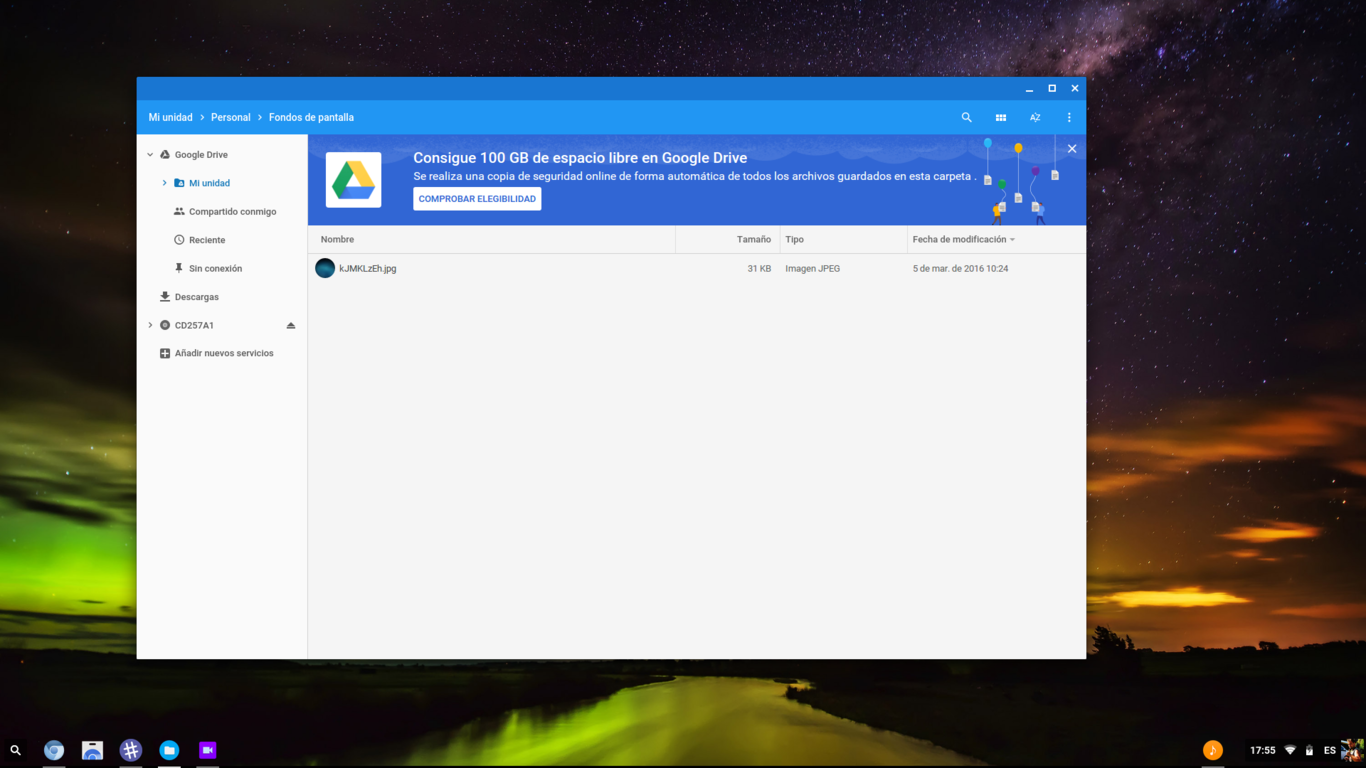Choose Añadir nuevos servicios
The height and width of the screenshot is (768, 1366).
coord(224,352)
